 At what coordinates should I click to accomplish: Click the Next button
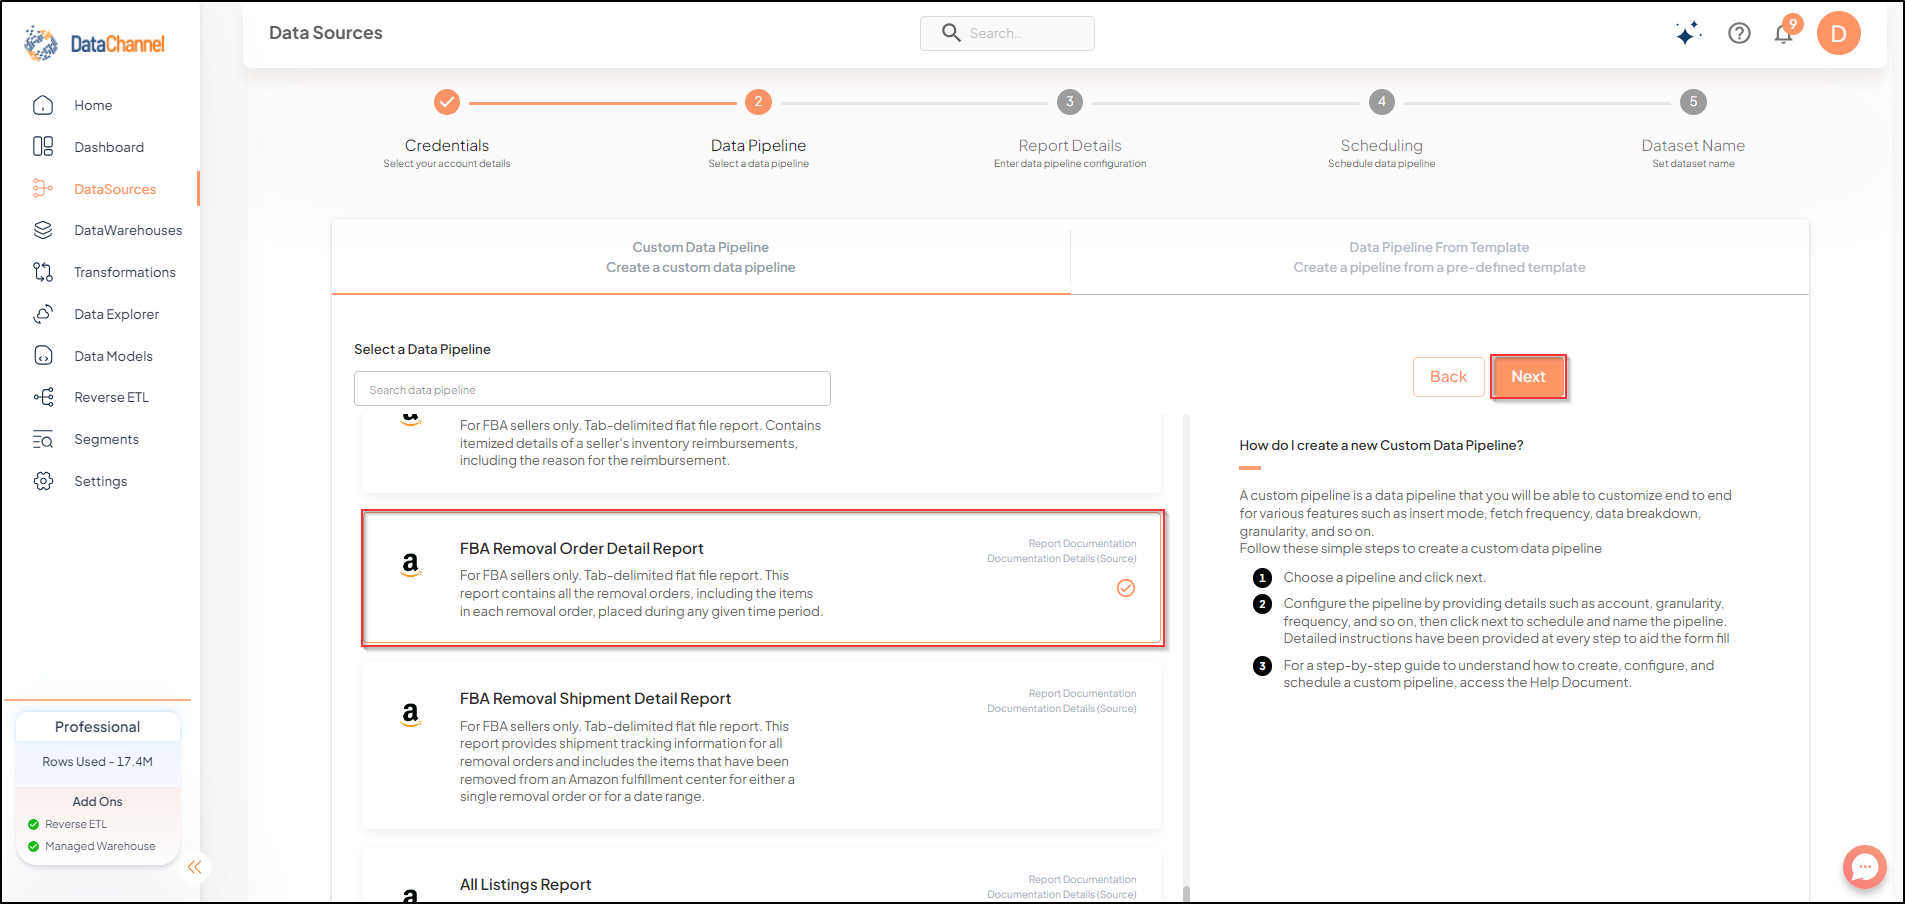pos(1528,377)
